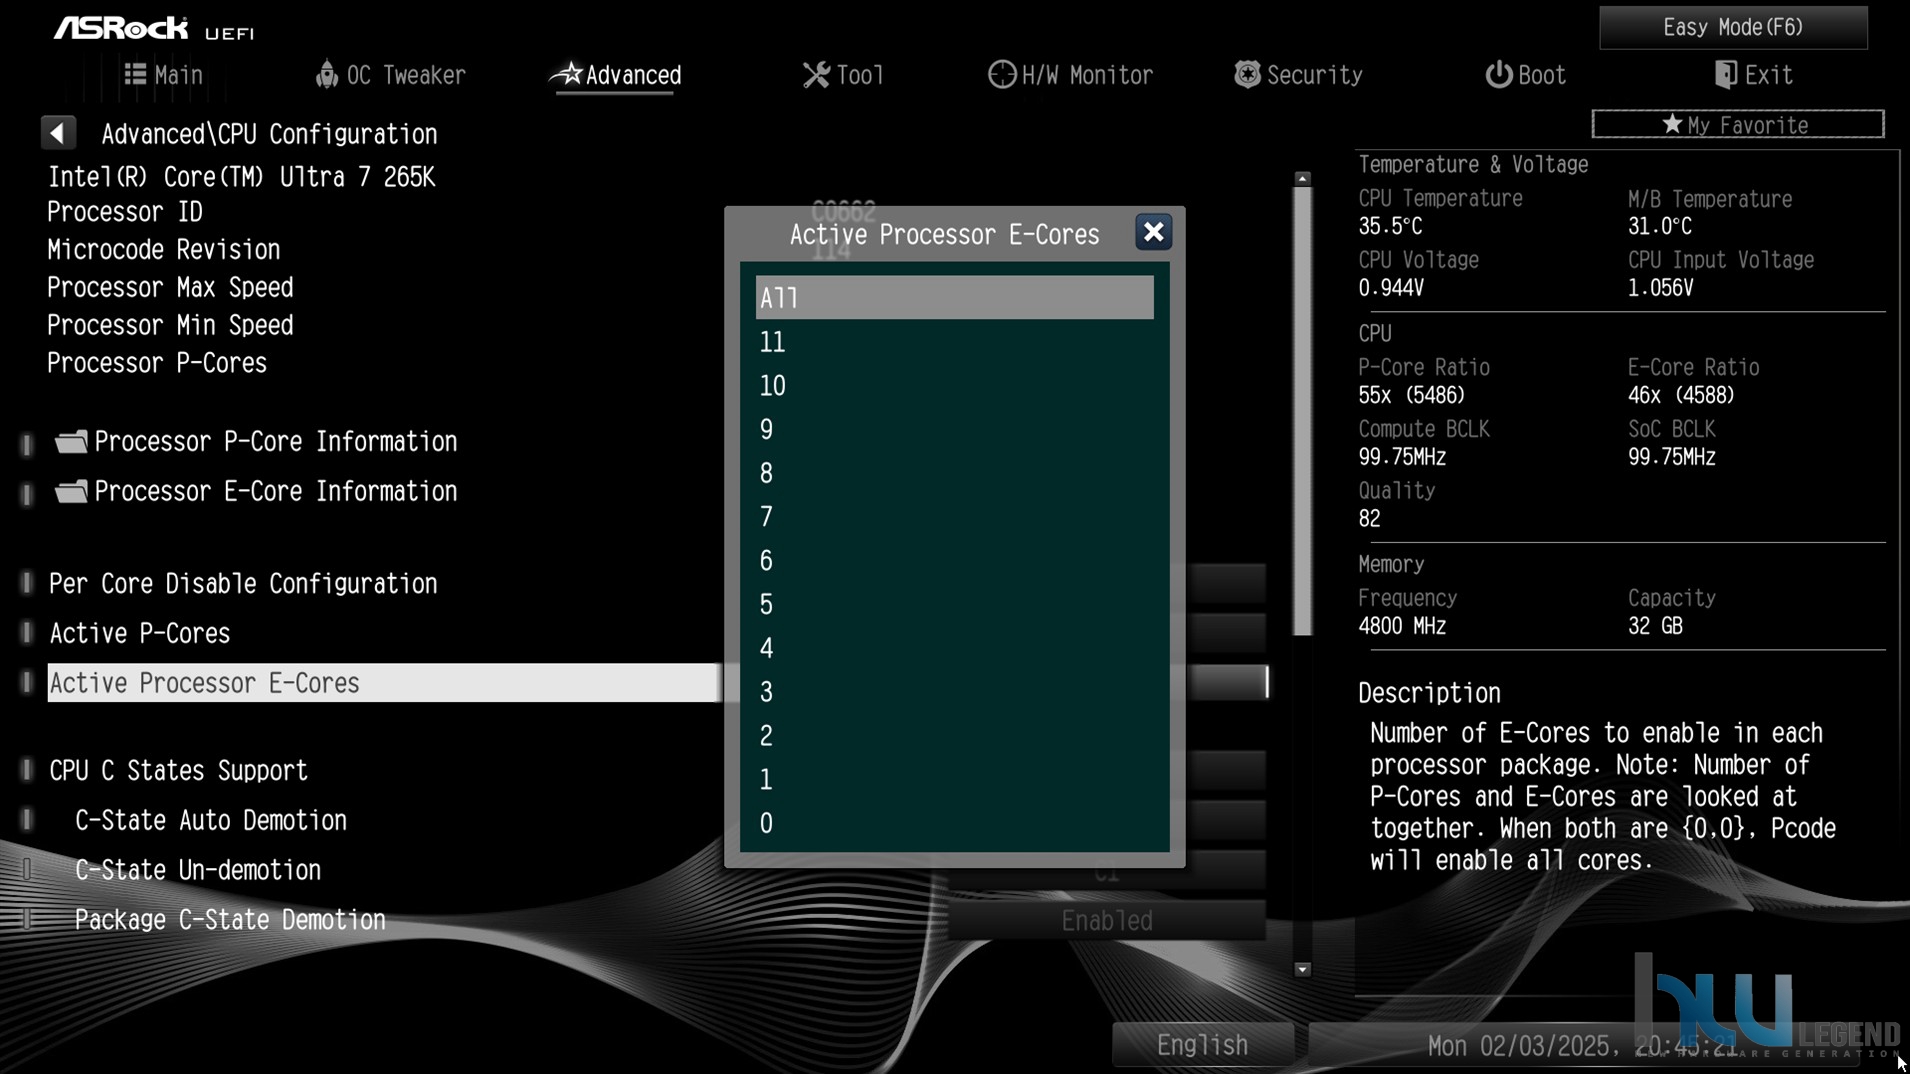
Task: Open the Tool tab
Action: coord(843,75)
